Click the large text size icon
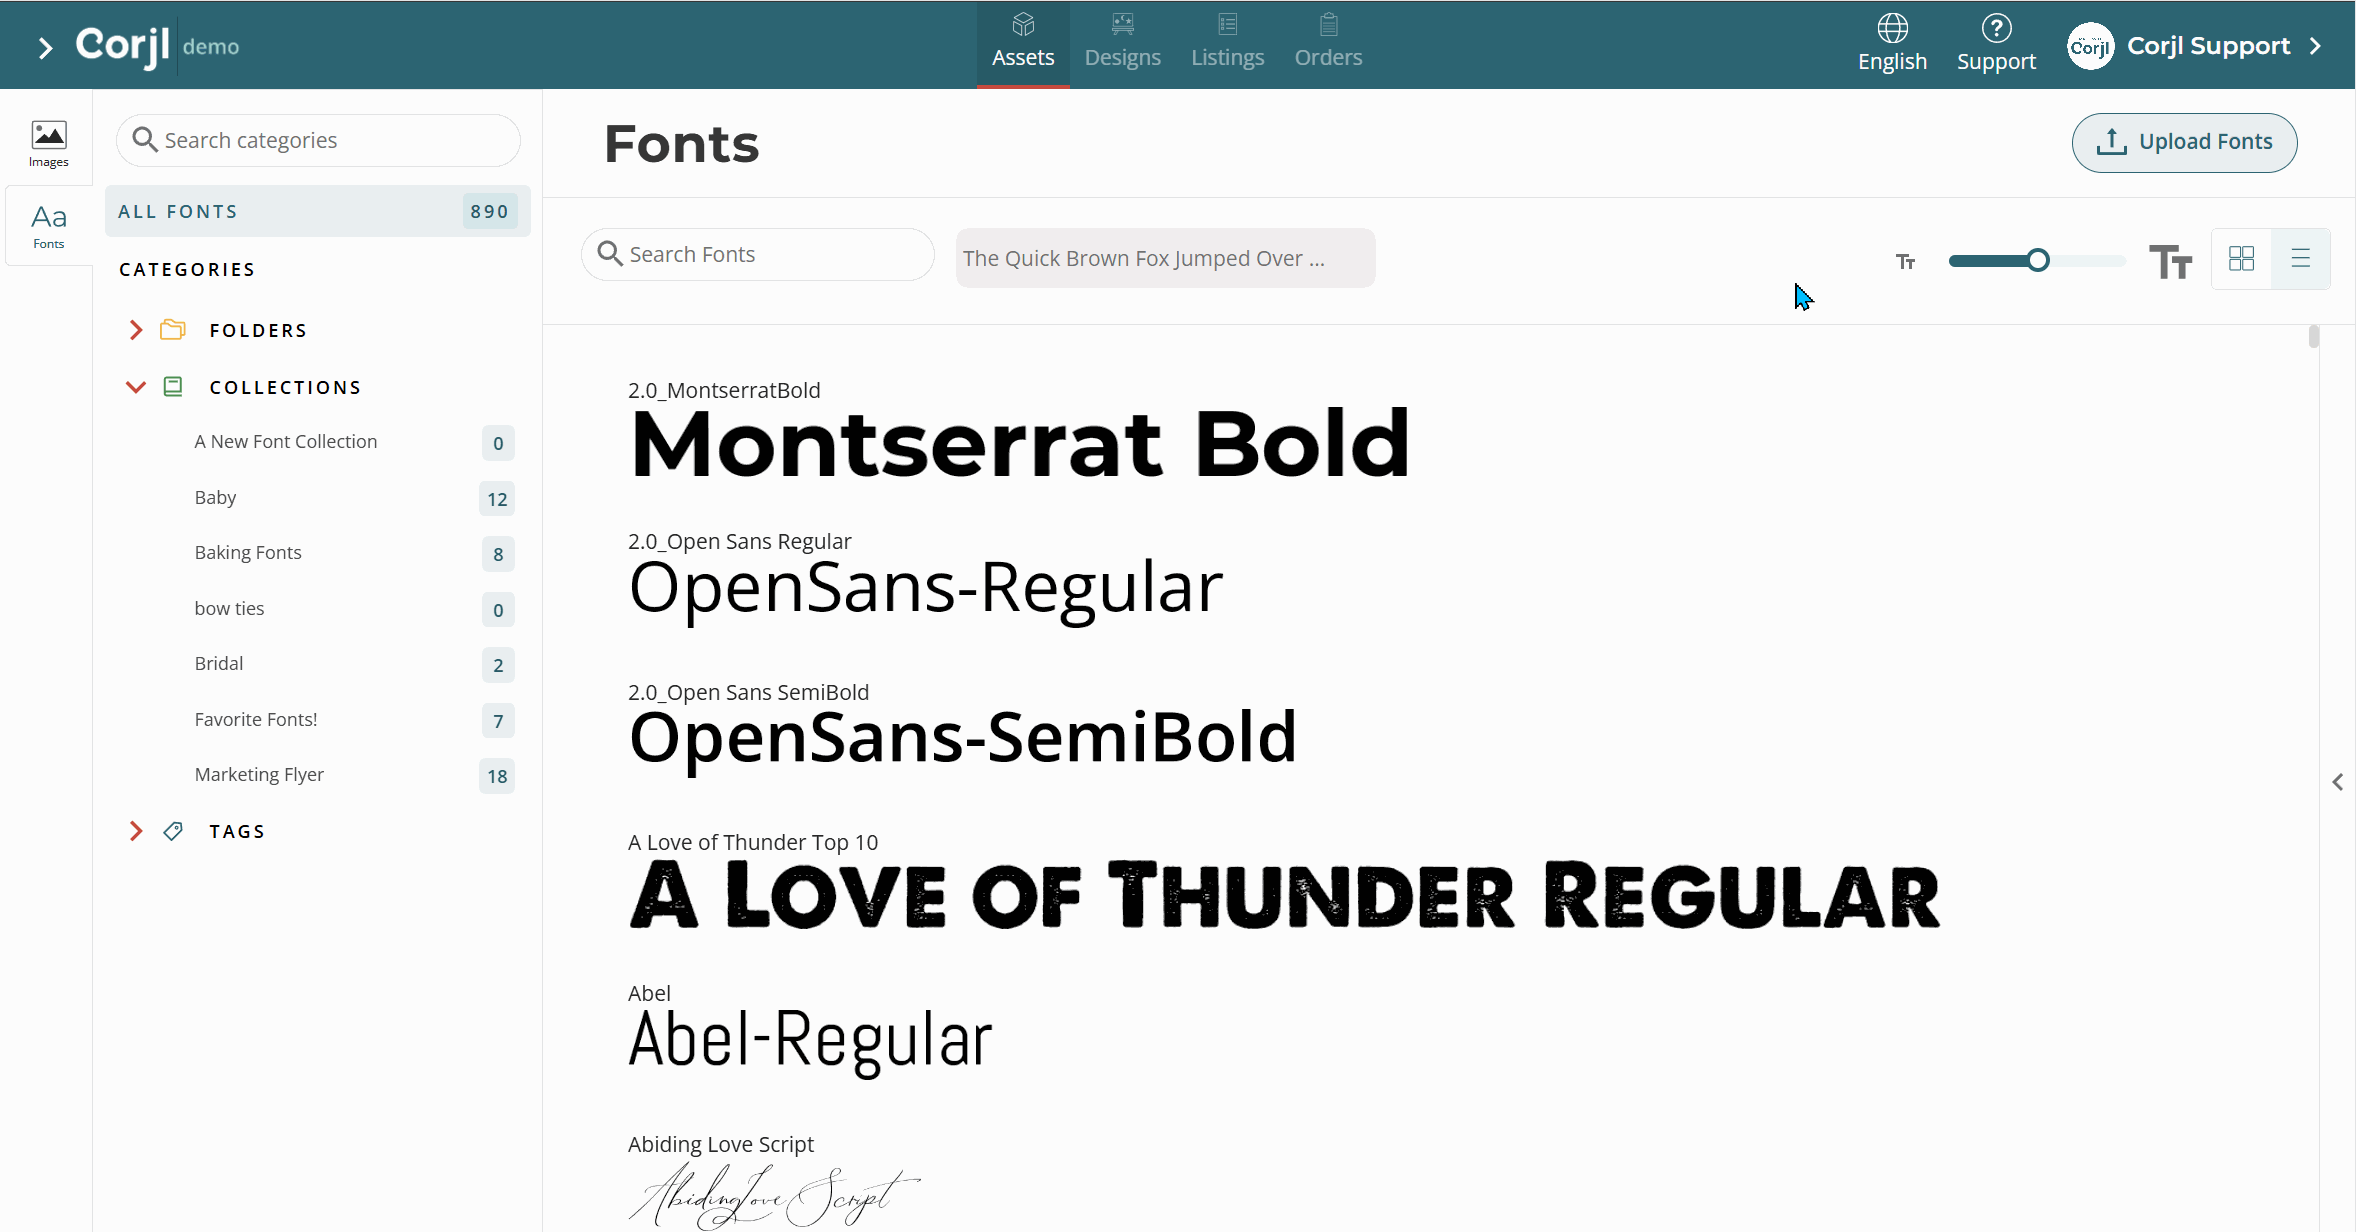 point(2170,261)
